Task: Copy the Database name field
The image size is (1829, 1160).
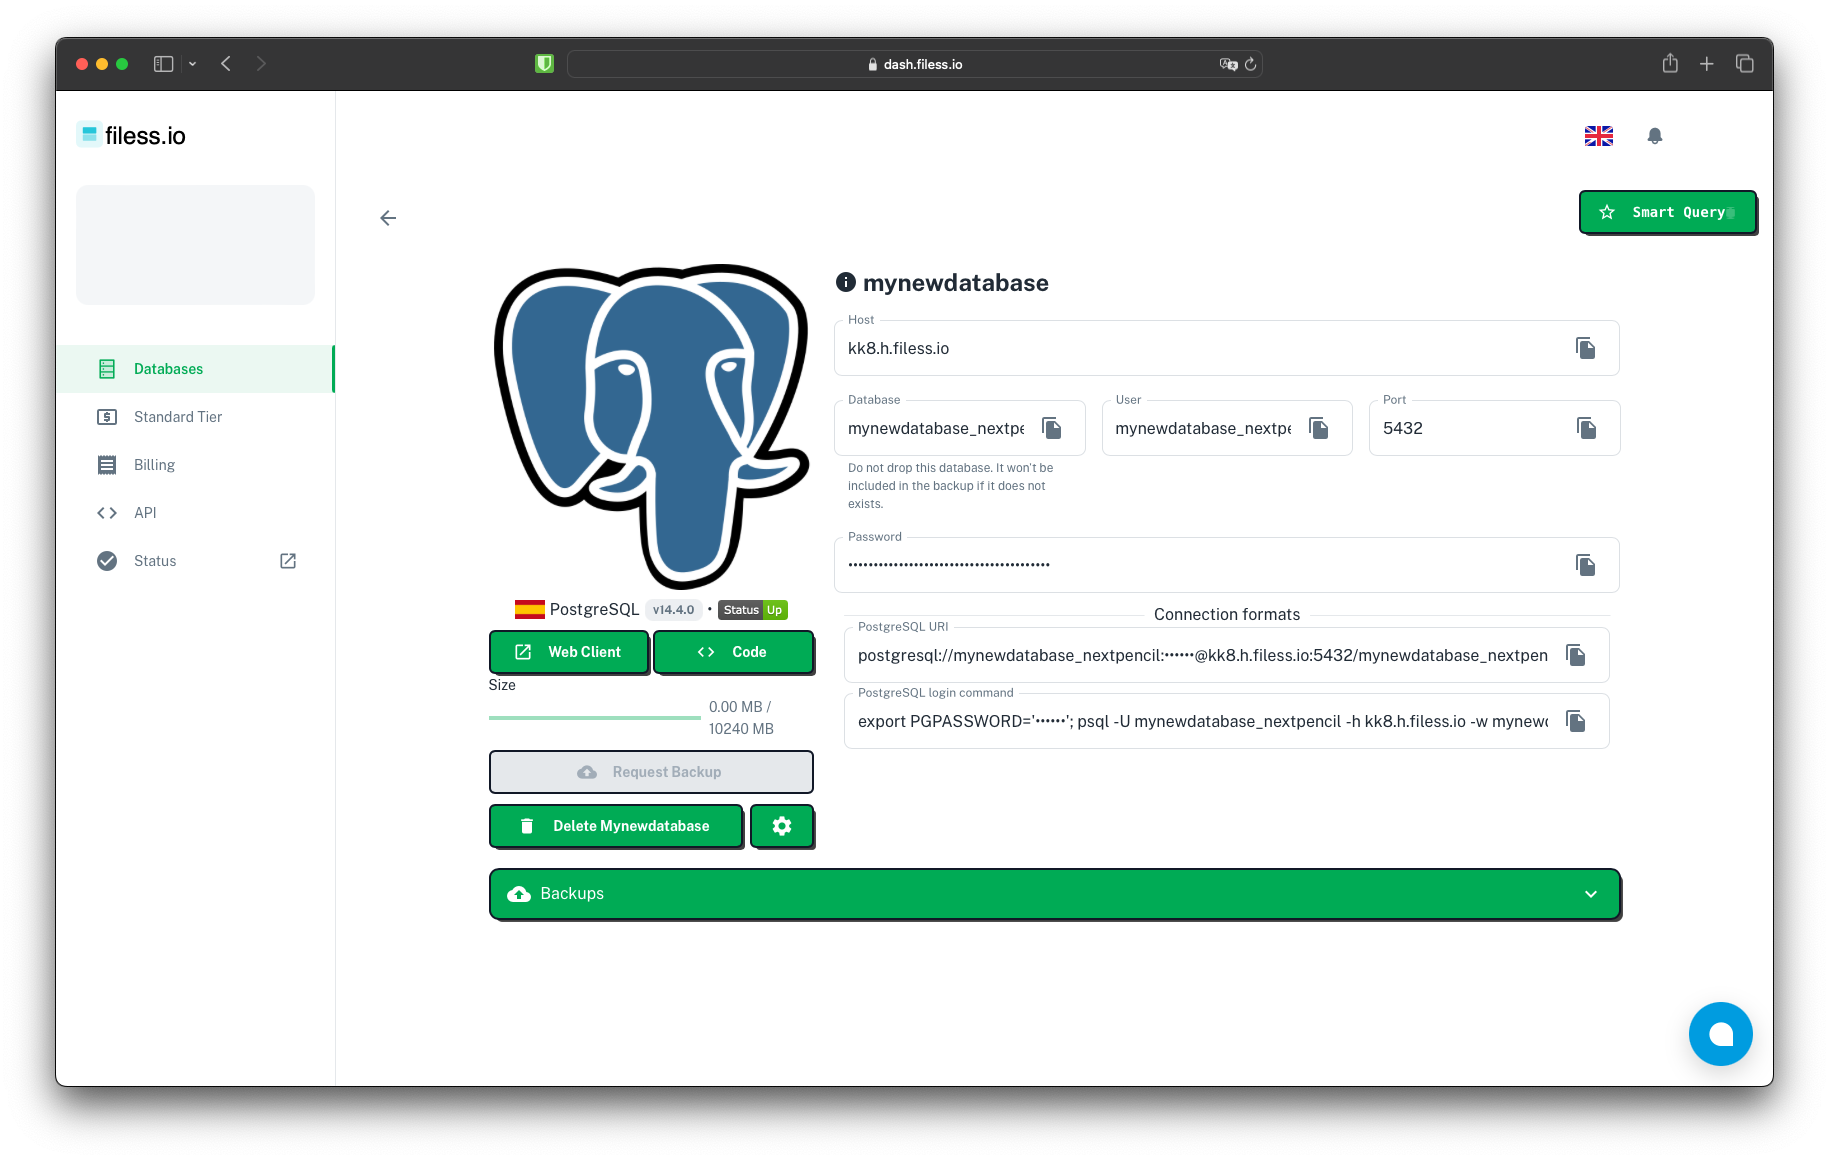Action: click(x=1051, y=428)
